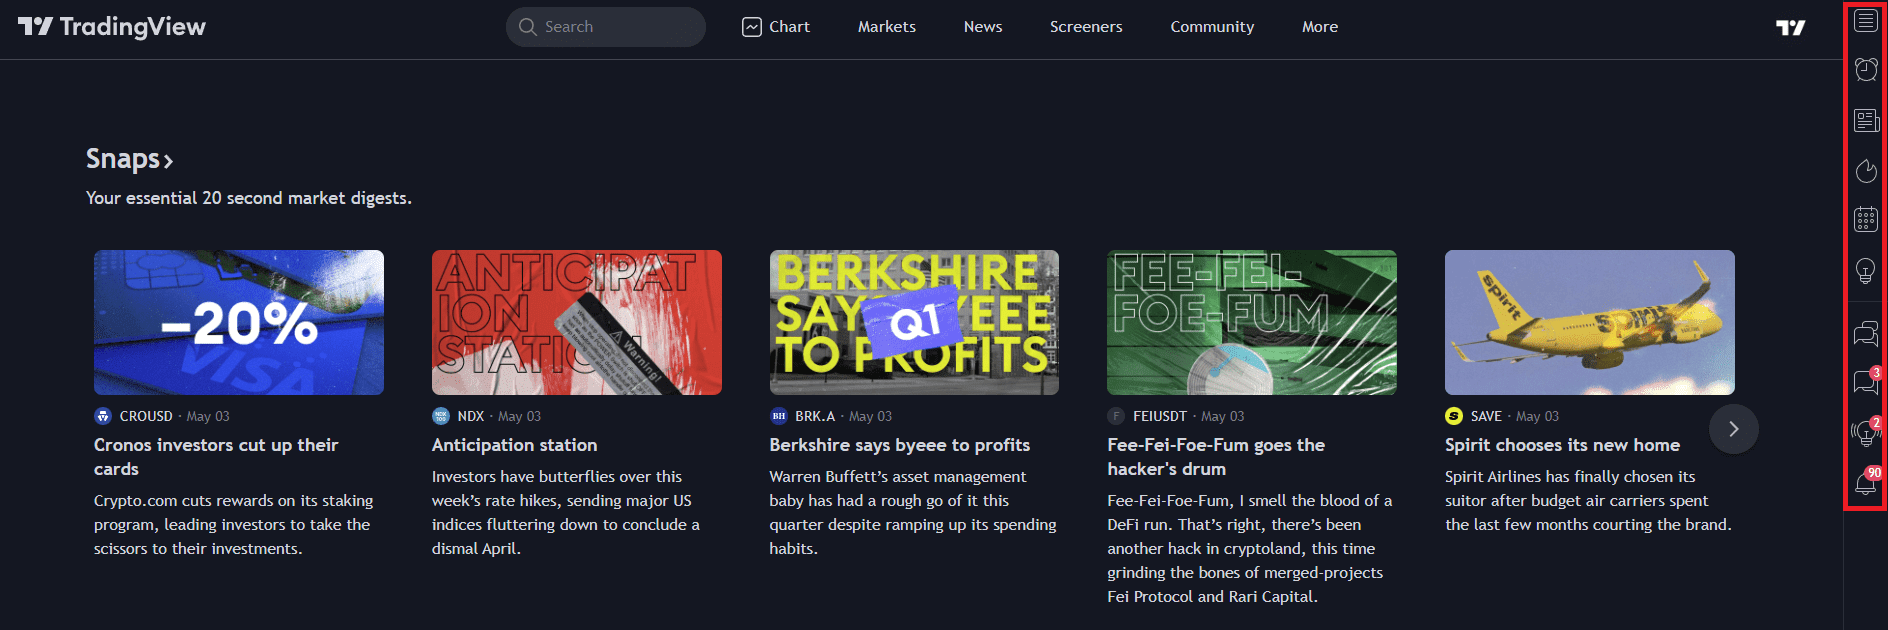
Task: Open the Anticipation Station thumbnail
Action: point(577,322)
